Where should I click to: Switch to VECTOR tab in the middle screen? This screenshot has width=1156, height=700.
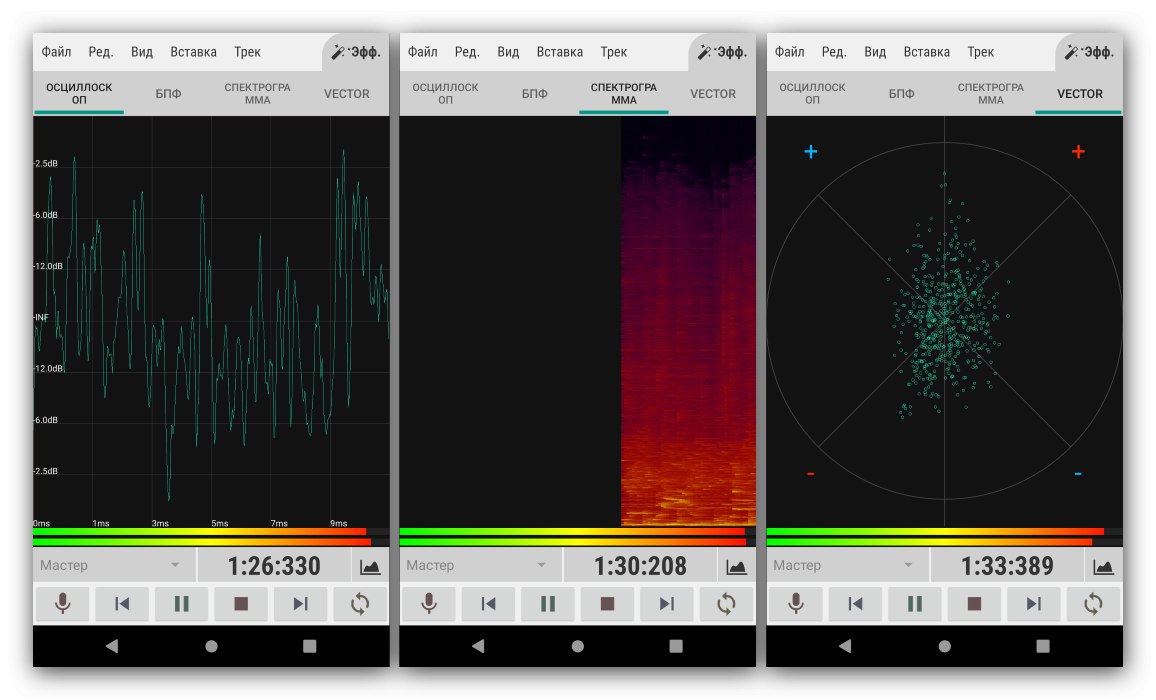[713, 94]
